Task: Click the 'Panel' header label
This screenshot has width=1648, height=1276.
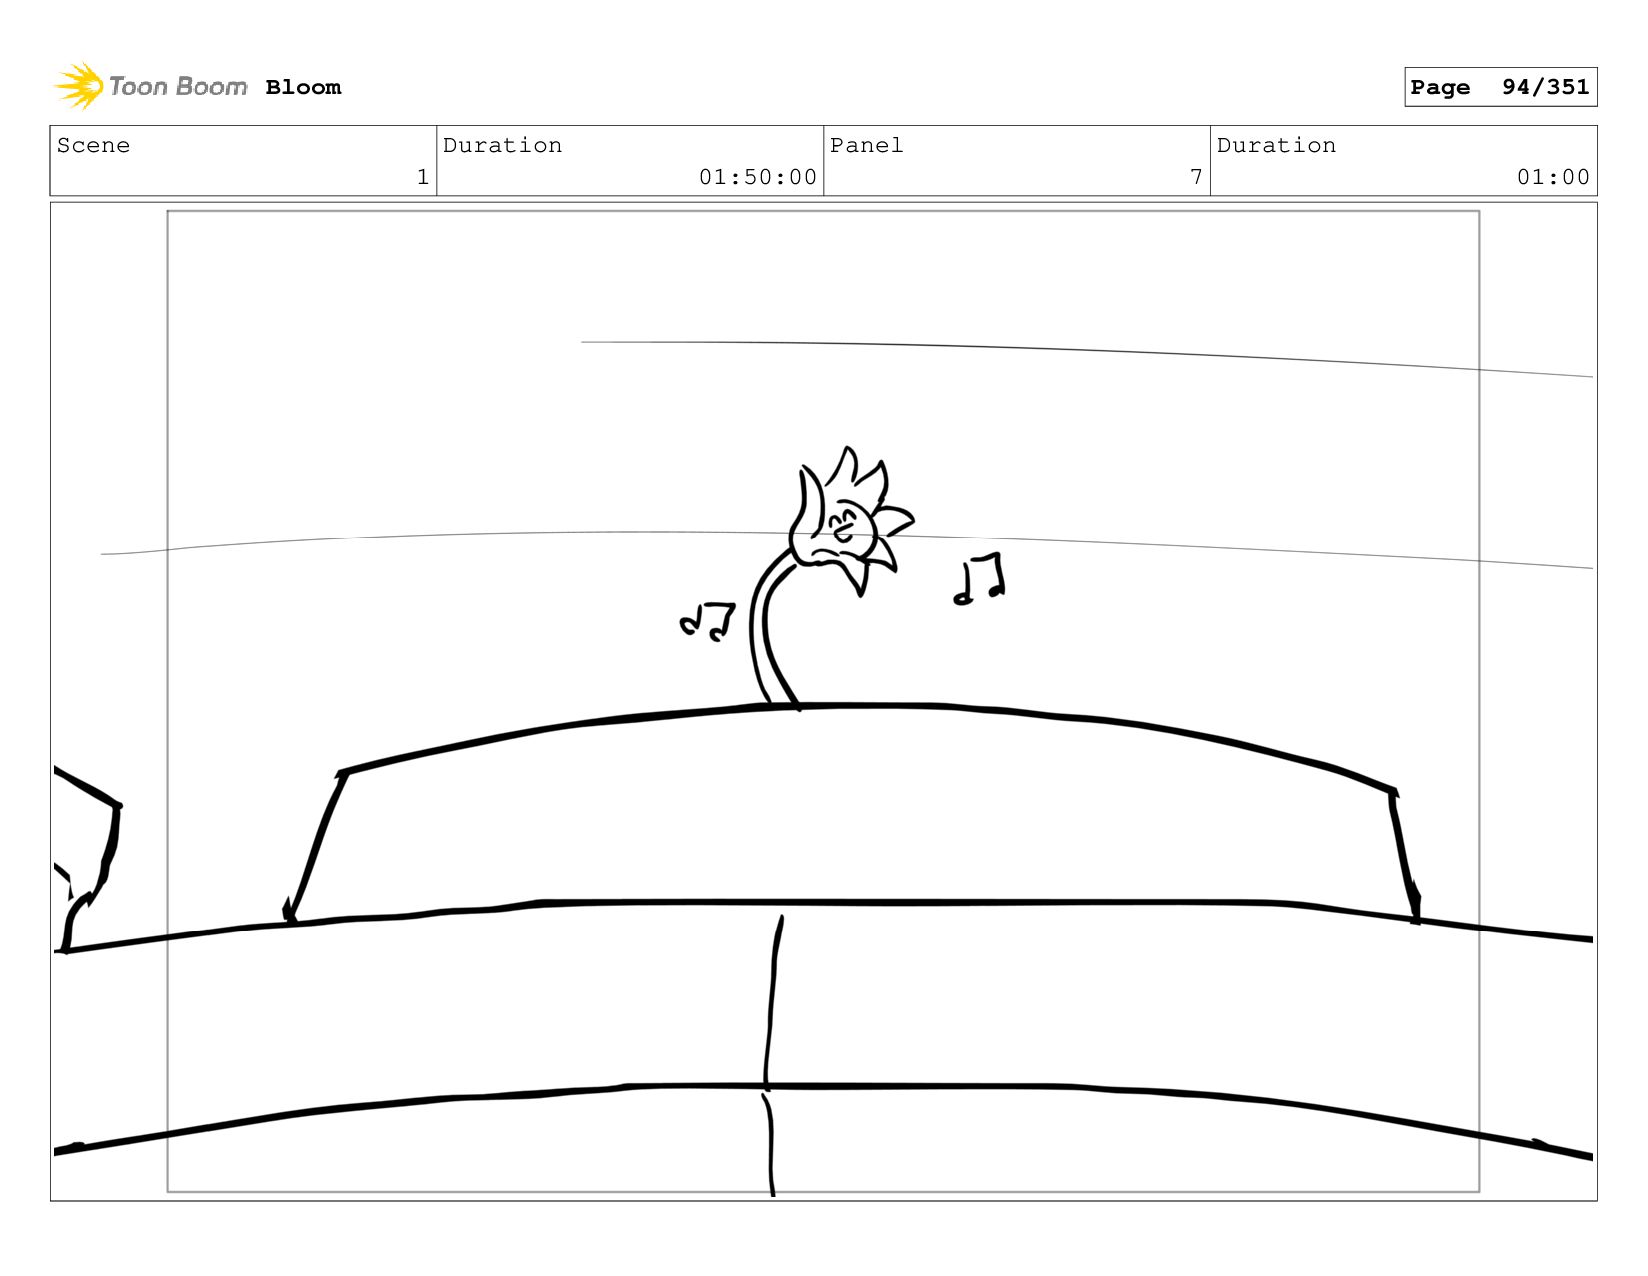Action: 866,145
